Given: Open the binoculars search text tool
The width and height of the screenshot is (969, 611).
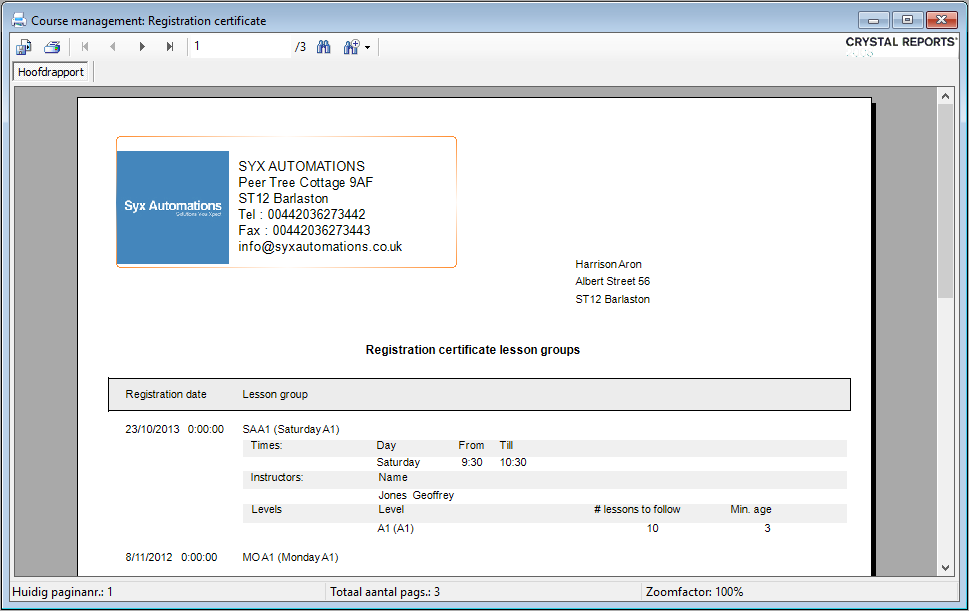Looking at the screenshot, I should 324,47.
